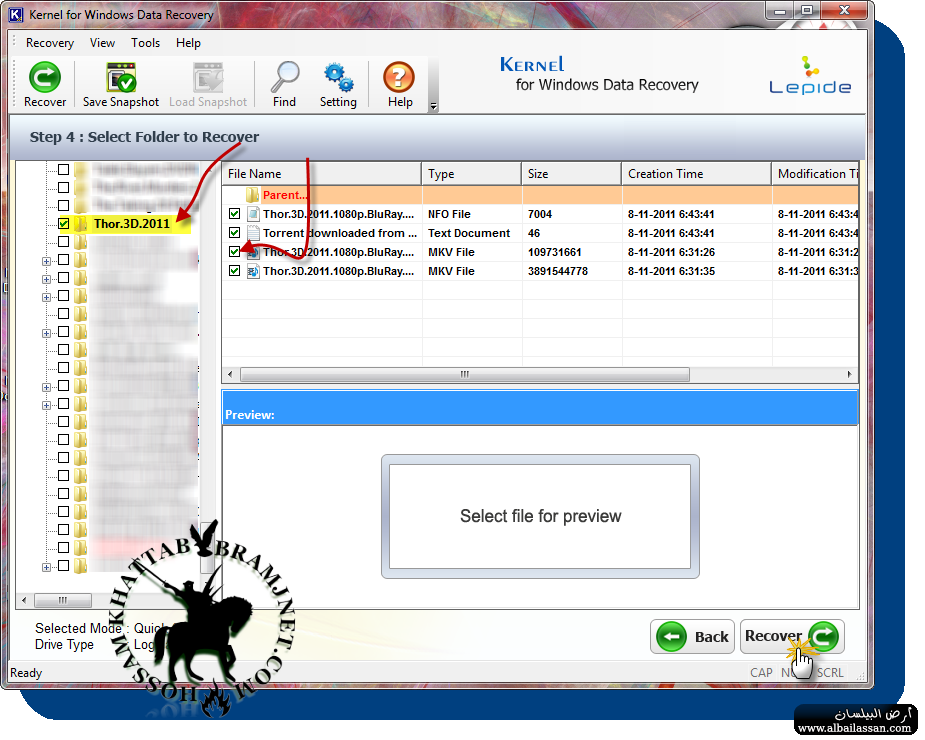Uncheck the NFO File row checkbox
The width and height of the screenshot is (925, 740).
pos(234,214)
